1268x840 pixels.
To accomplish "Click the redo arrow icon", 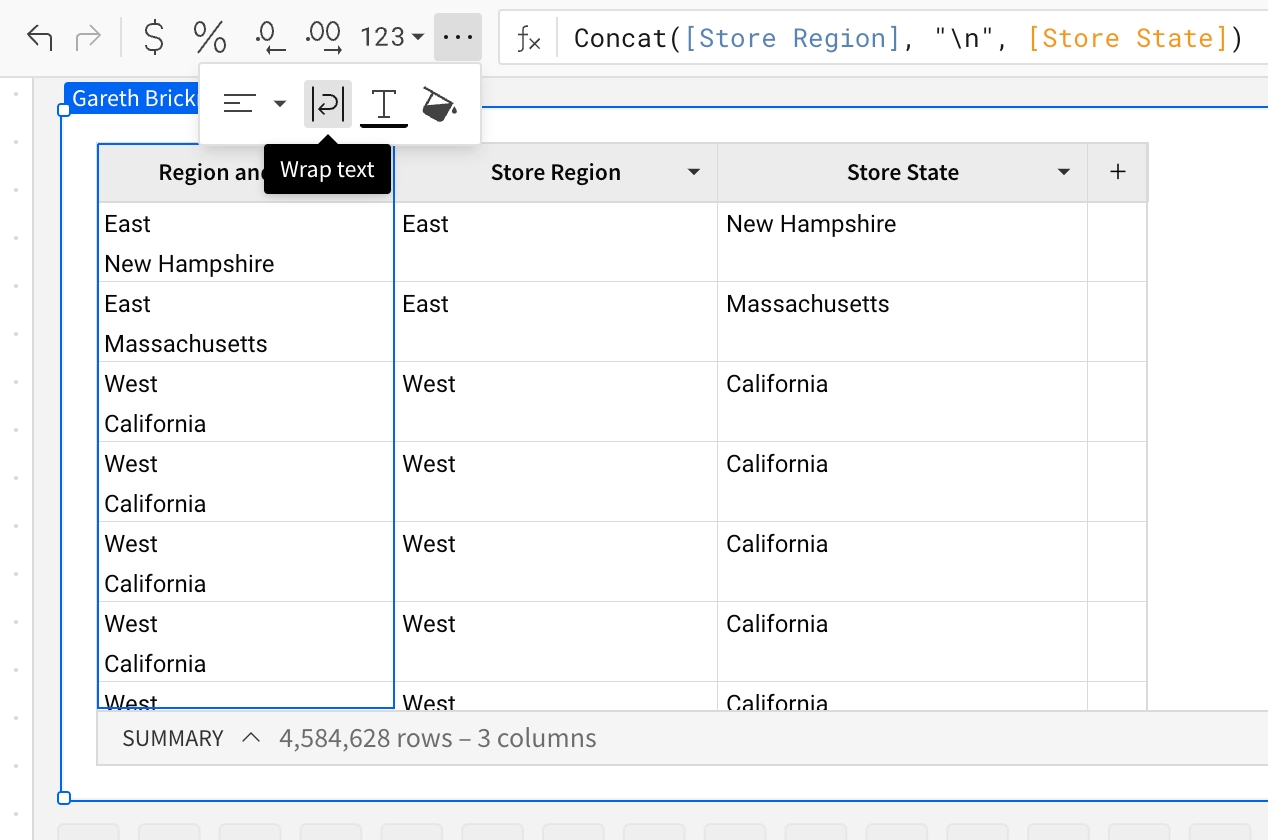I will click(x=89, y=38).
